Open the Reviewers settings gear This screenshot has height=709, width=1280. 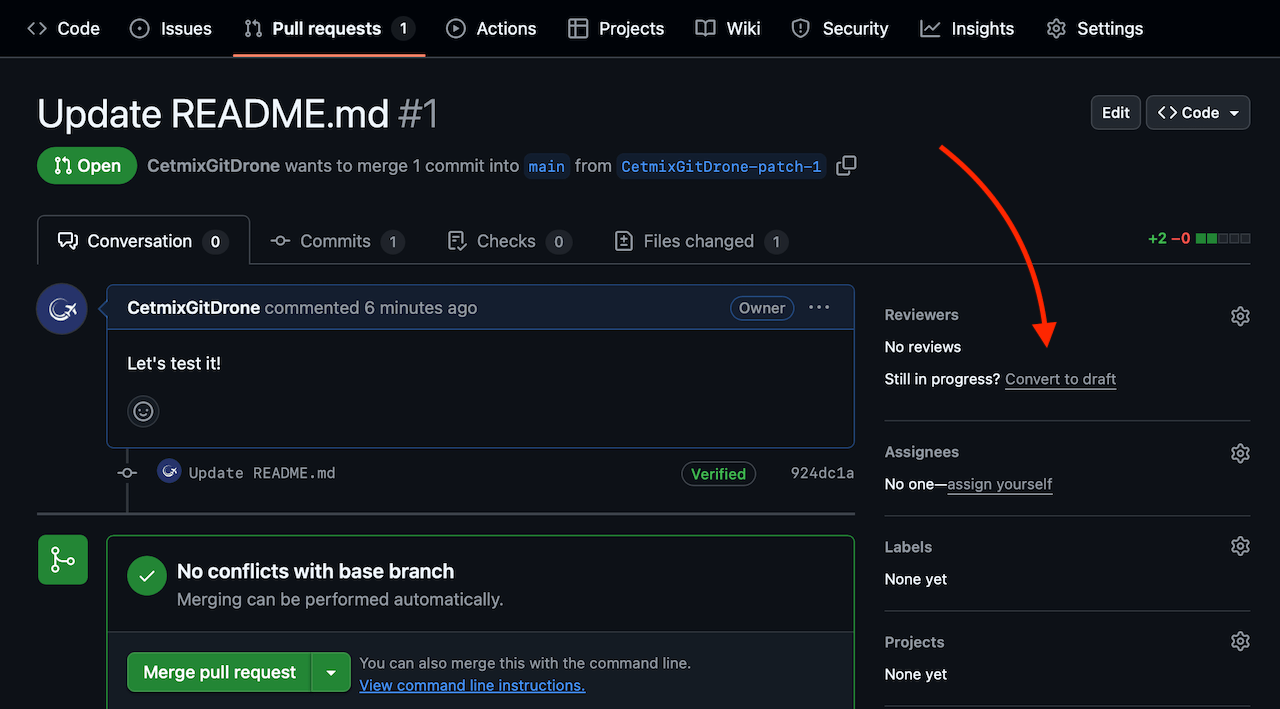pyautogui.click(x=1240, y=315)
